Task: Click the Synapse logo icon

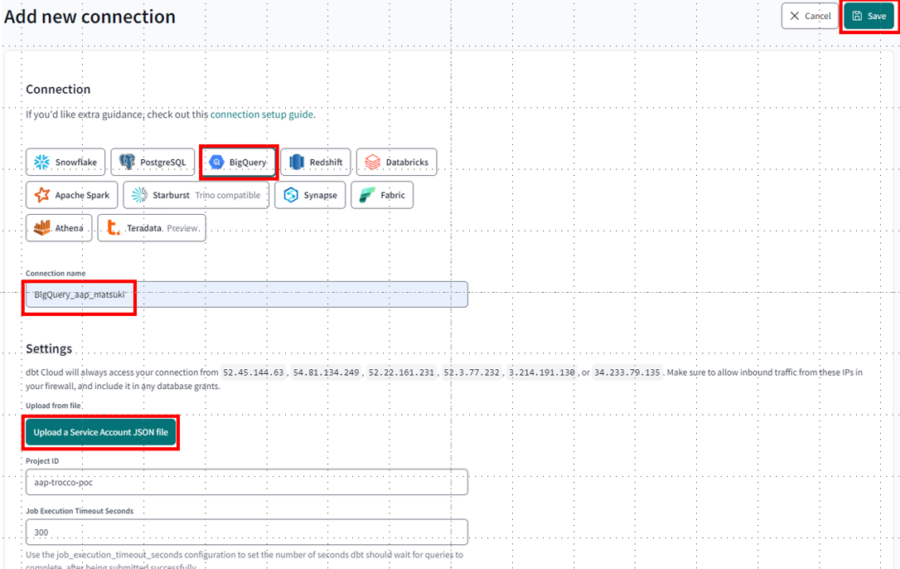Action: pos(291,195)
